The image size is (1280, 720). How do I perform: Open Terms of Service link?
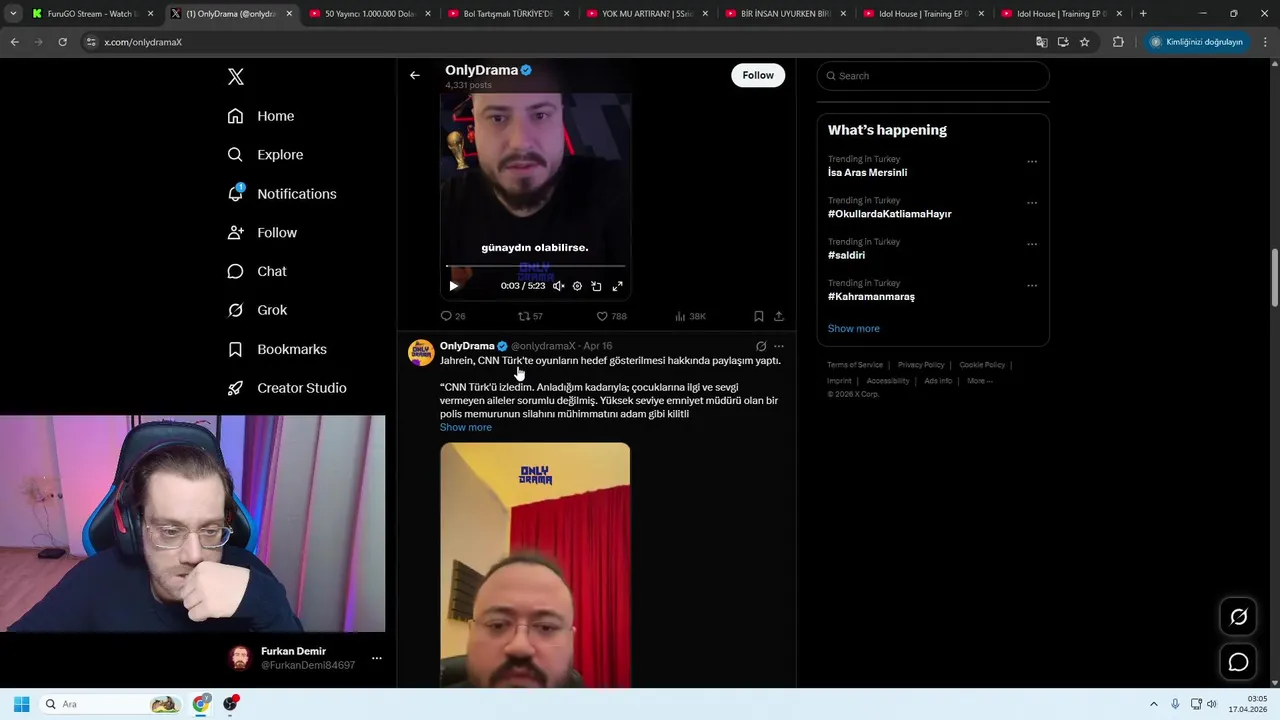click(x=855, y=365)
